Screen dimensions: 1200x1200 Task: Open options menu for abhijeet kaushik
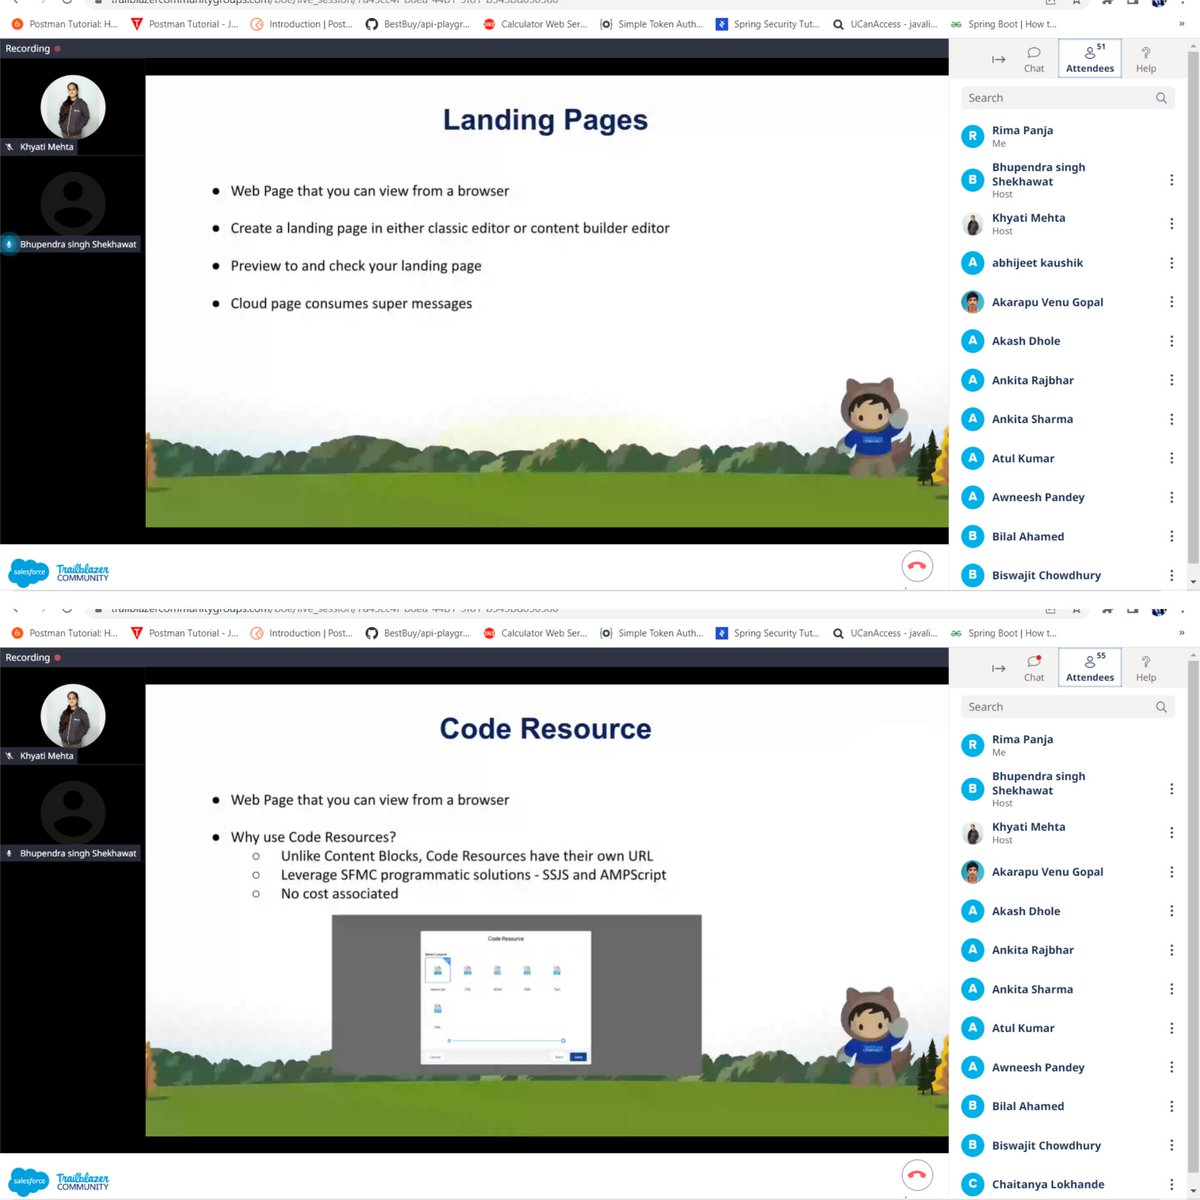(x=1171, y=263)
